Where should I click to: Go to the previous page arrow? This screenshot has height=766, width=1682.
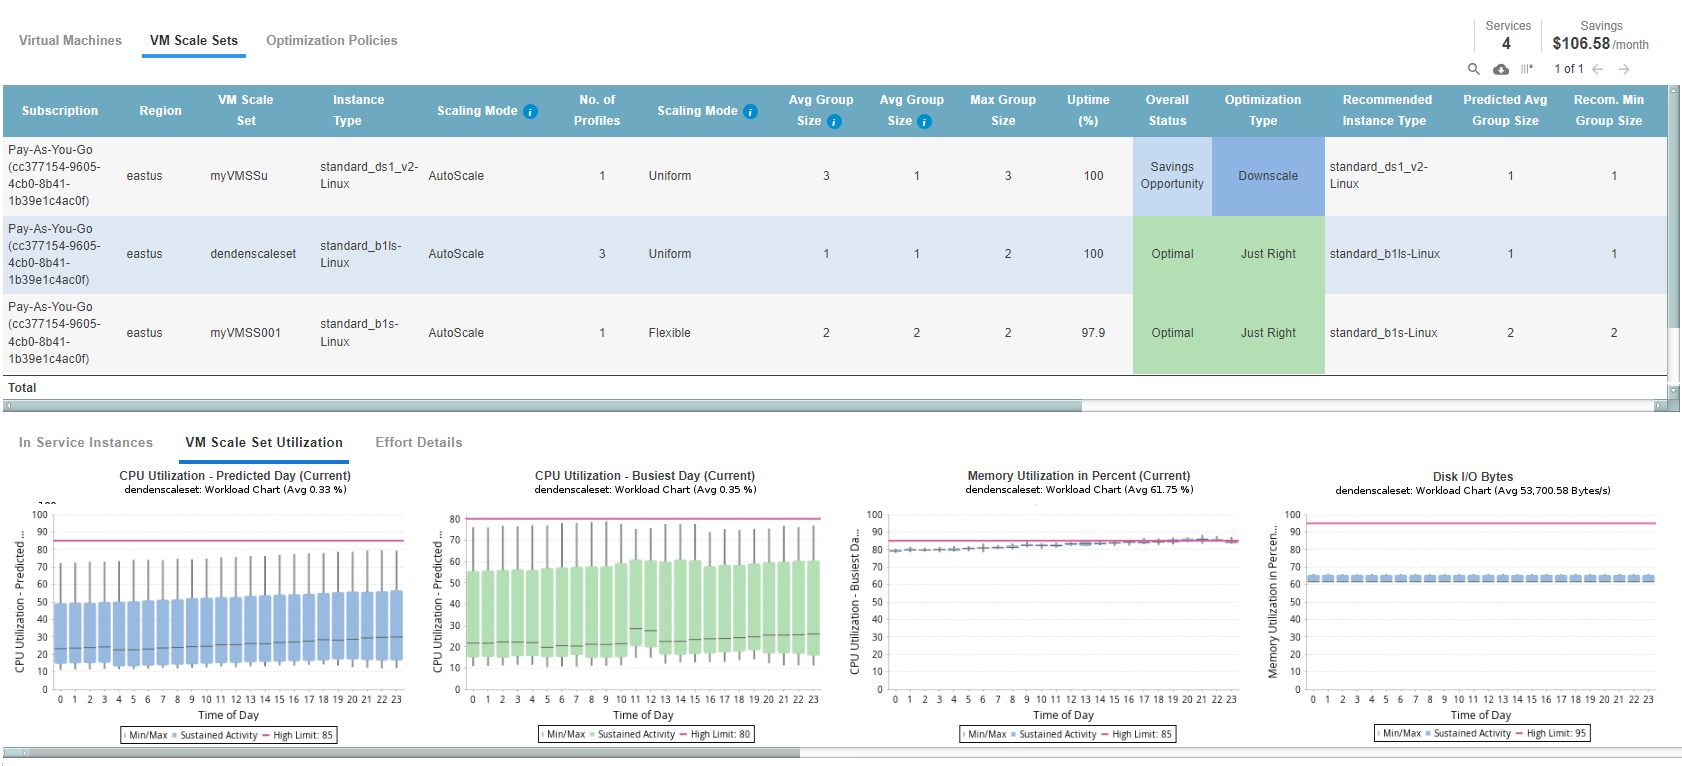[x=1598, y=69]
